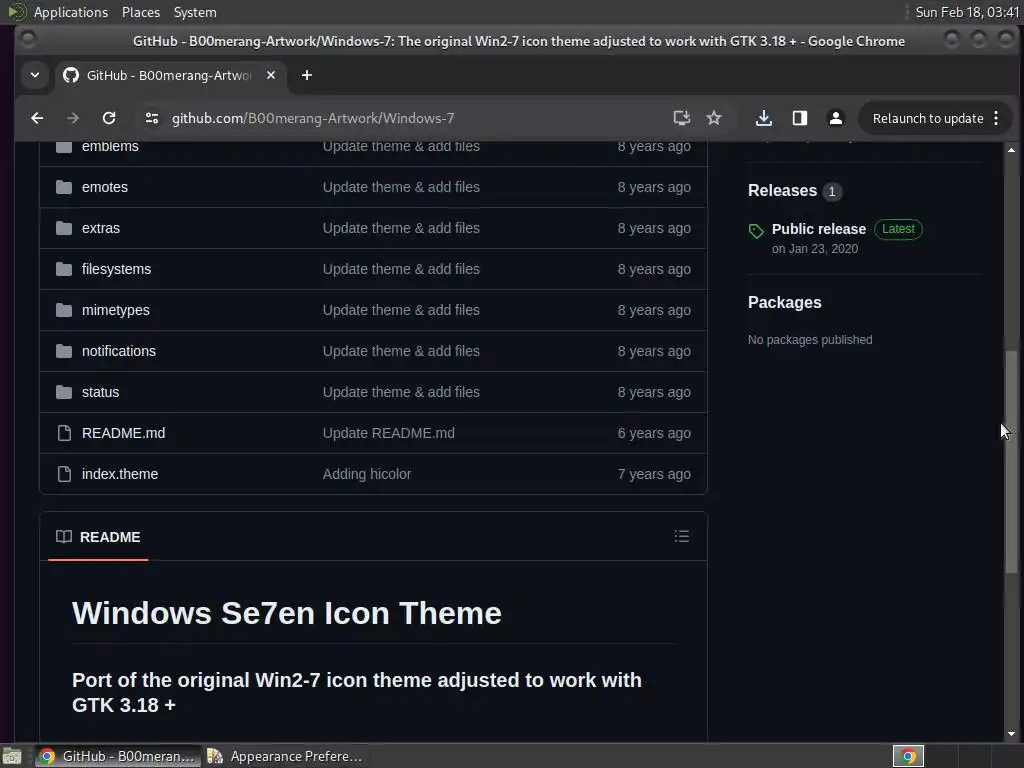Image resolution: width=1024 pixels, height=768 pixels.
Task: Bookmark this page with the star icon
Action: pos(714,118)
